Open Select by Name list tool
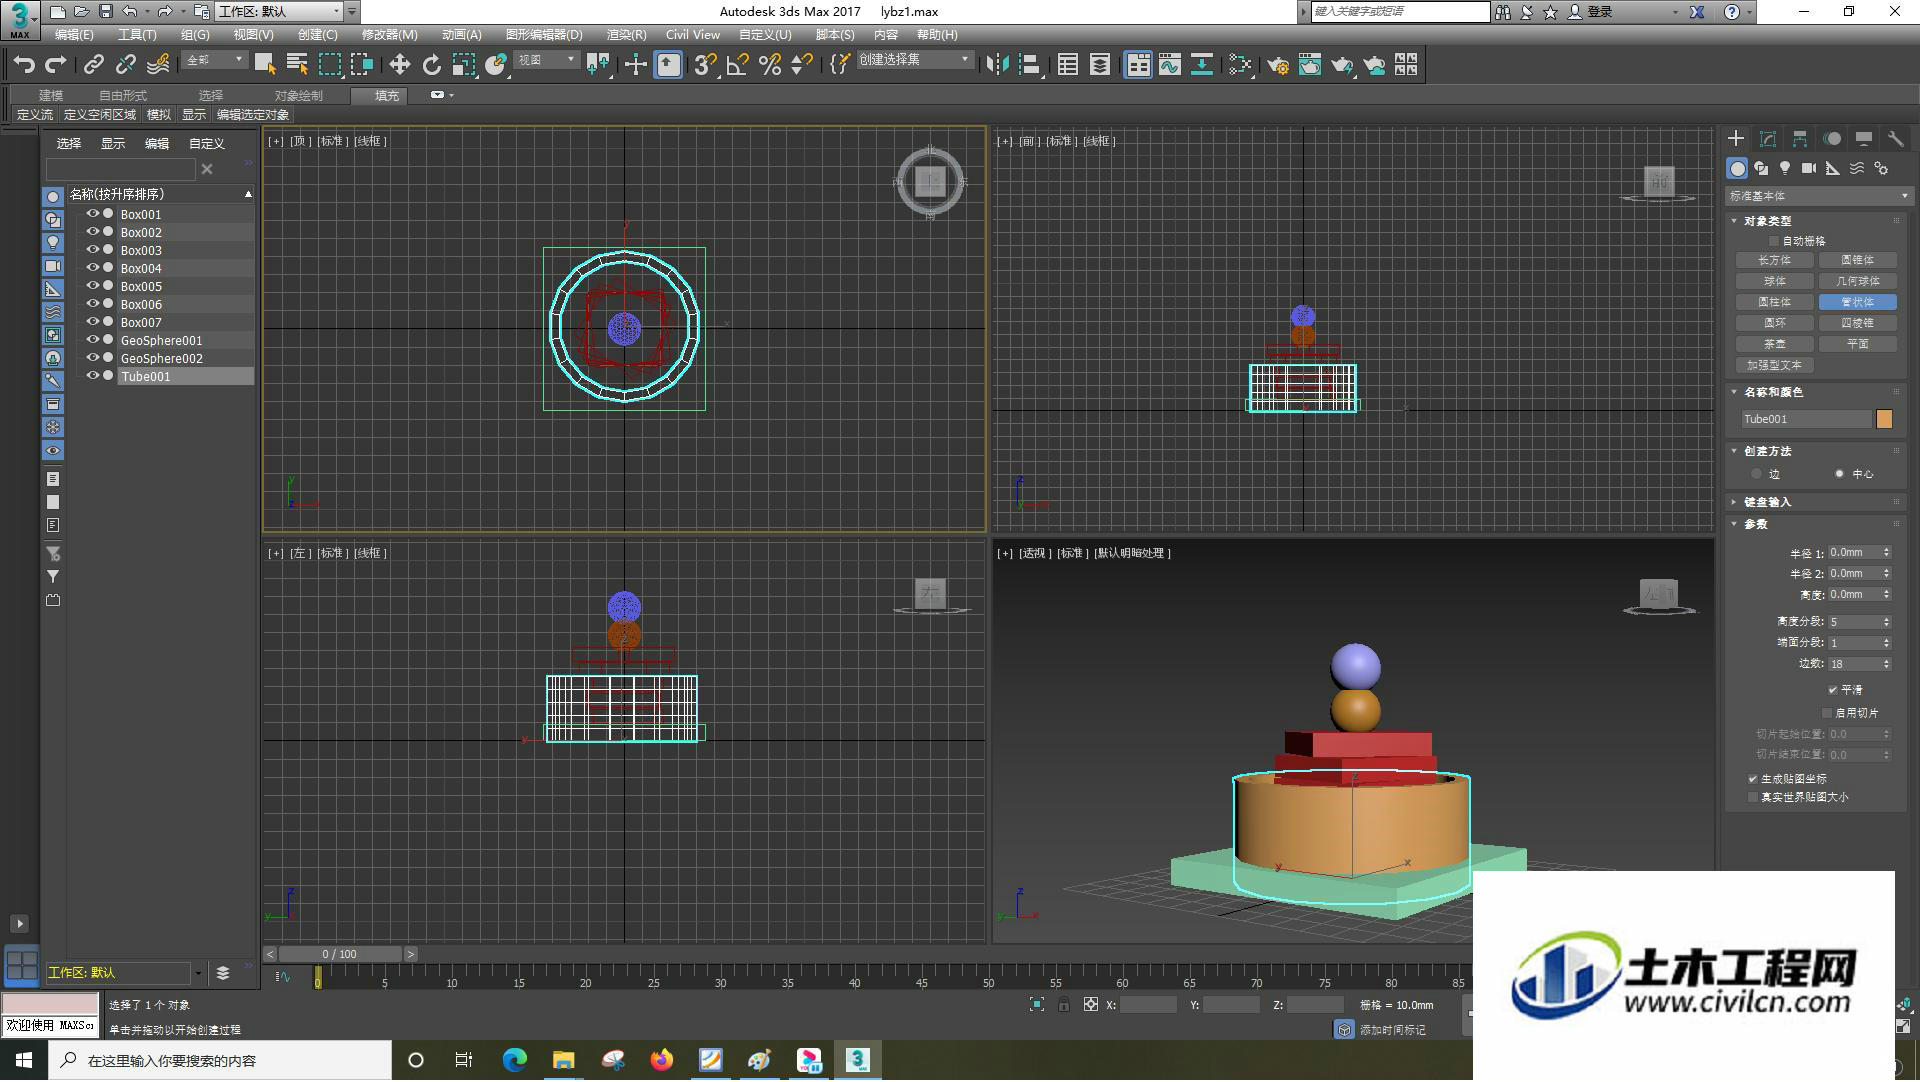Screen dimensions: 1920x1082 coord(297,65)
